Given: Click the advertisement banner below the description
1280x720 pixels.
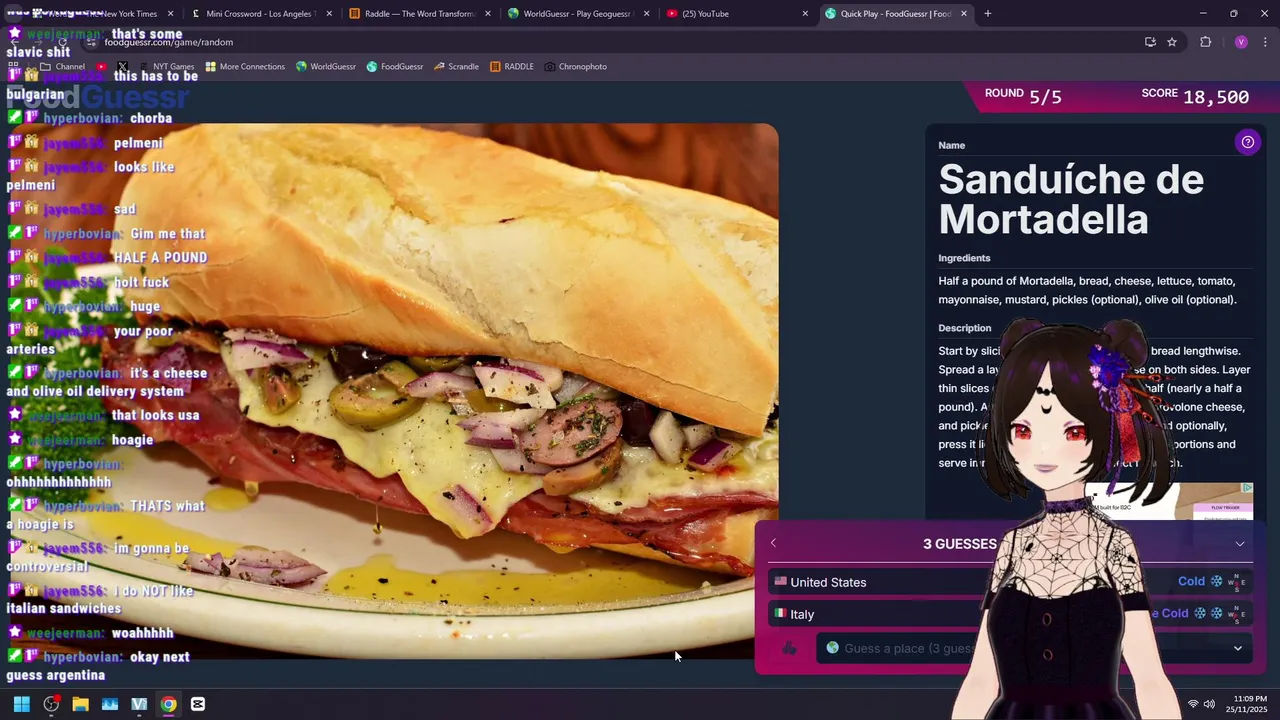Looking at the screenshot, I should (1168, 501).
